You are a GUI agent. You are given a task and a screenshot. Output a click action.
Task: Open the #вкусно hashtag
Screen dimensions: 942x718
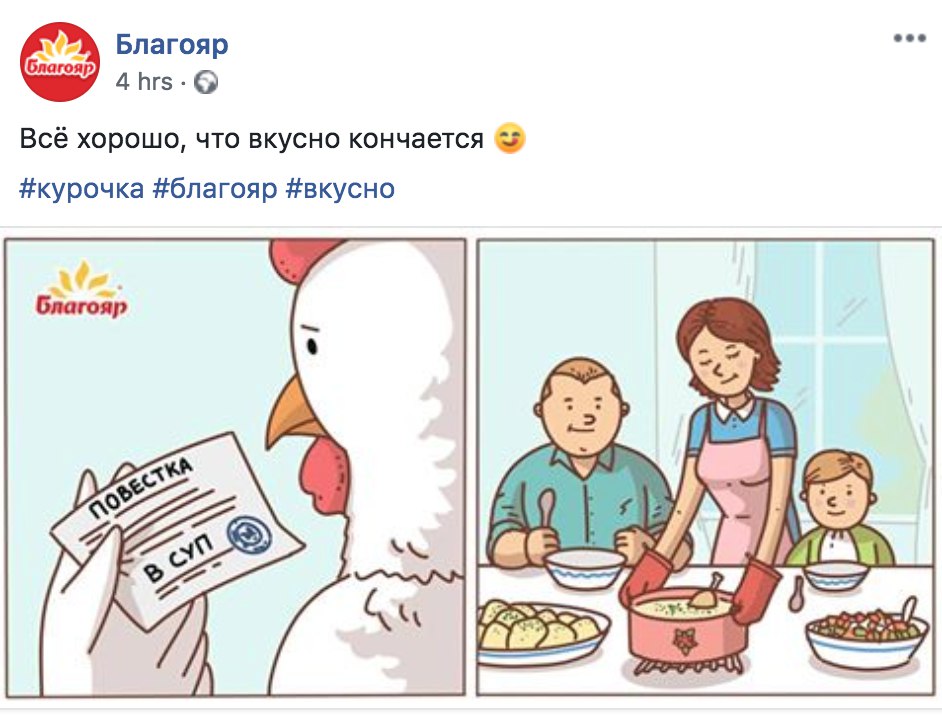(x=340, y=188)
